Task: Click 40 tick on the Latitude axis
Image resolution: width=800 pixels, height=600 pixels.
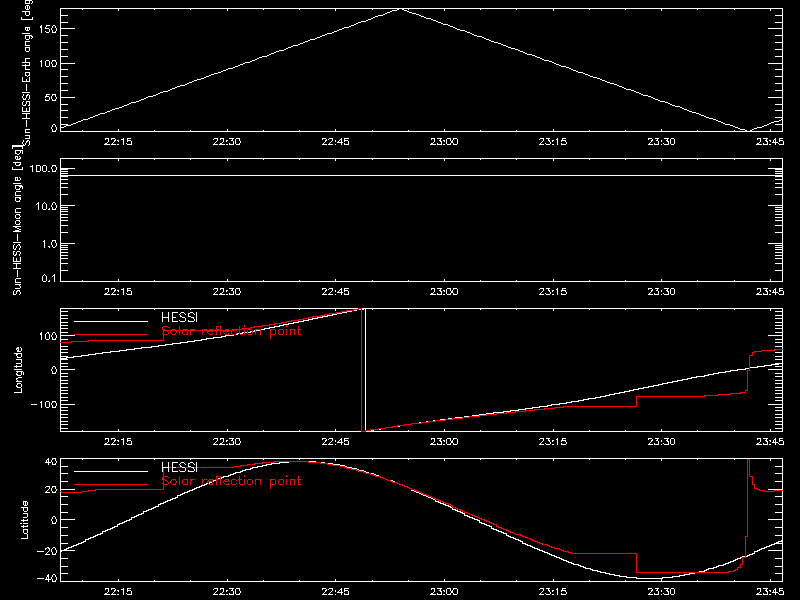Action: (x=51, y=462)
